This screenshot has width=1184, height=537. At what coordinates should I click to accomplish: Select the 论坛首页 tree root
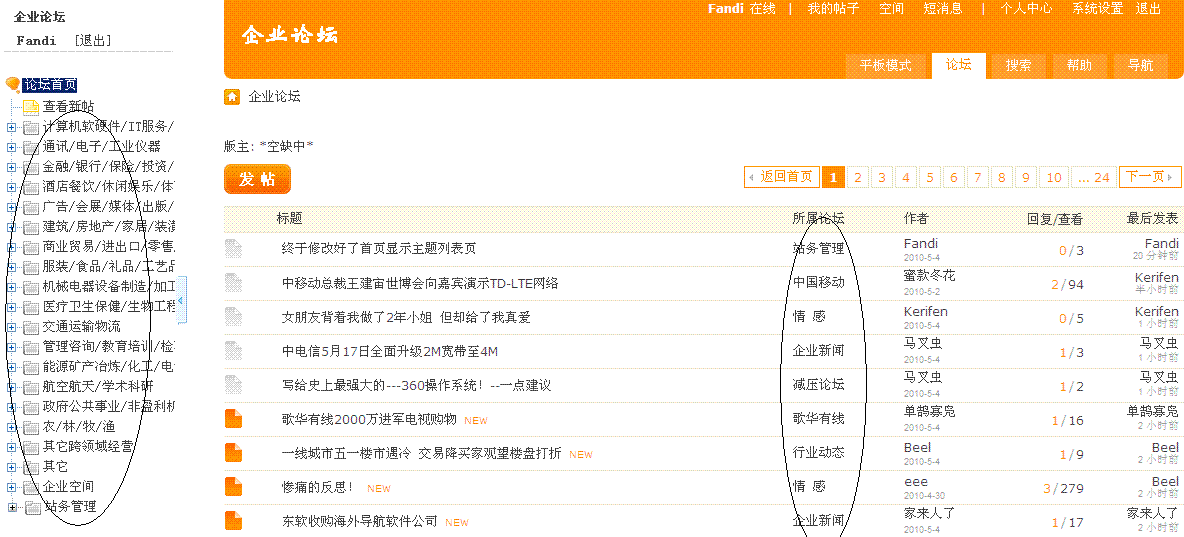[50, 85]
